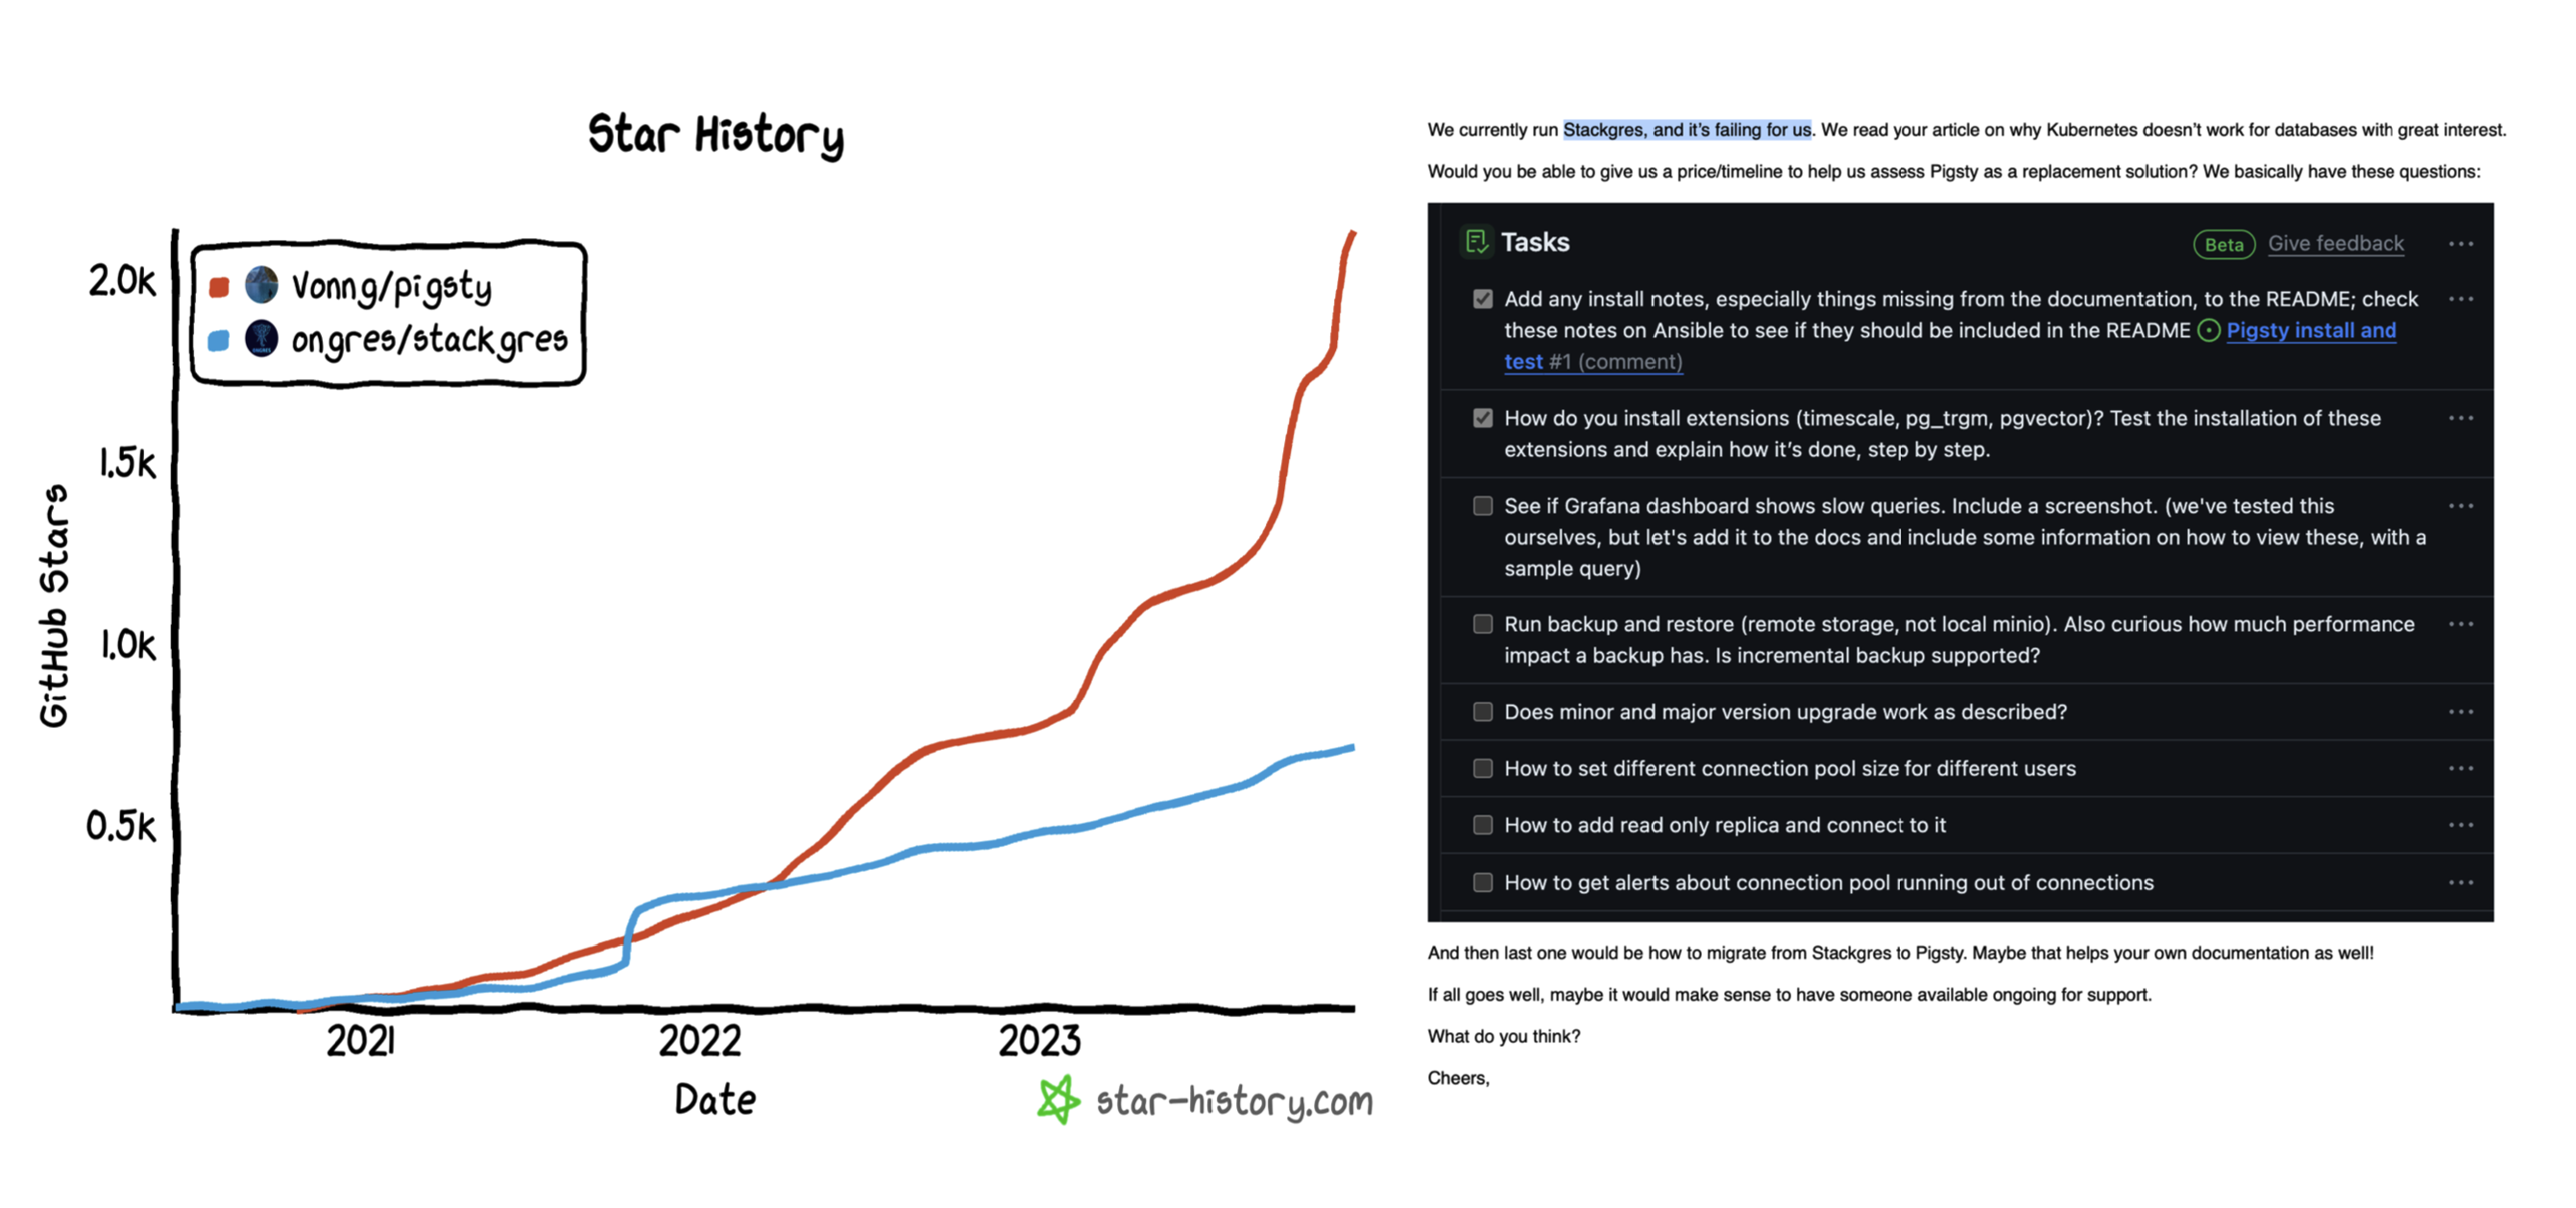This screenshot has width=2576, height=1208.
Task: Click the green open-issue icon beside Pigsty link
Action: [2209, 330]
